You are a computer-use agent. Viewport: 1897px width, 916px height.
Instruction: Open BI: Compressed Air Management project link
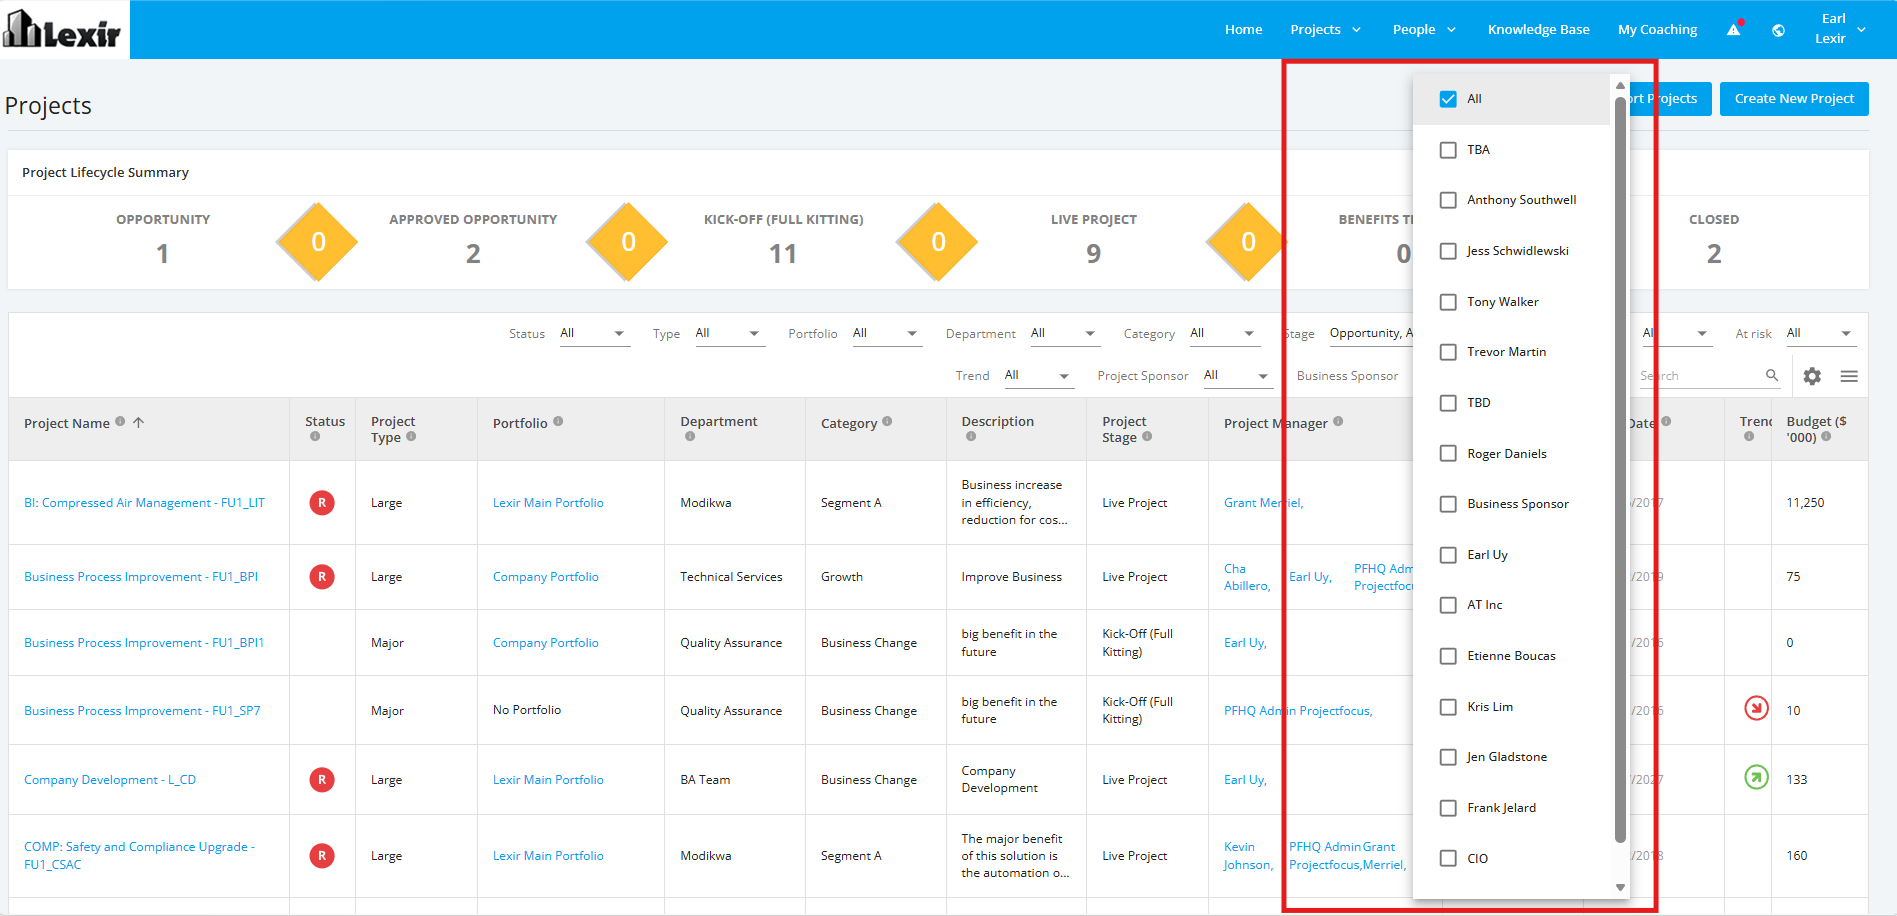point(145,503)
